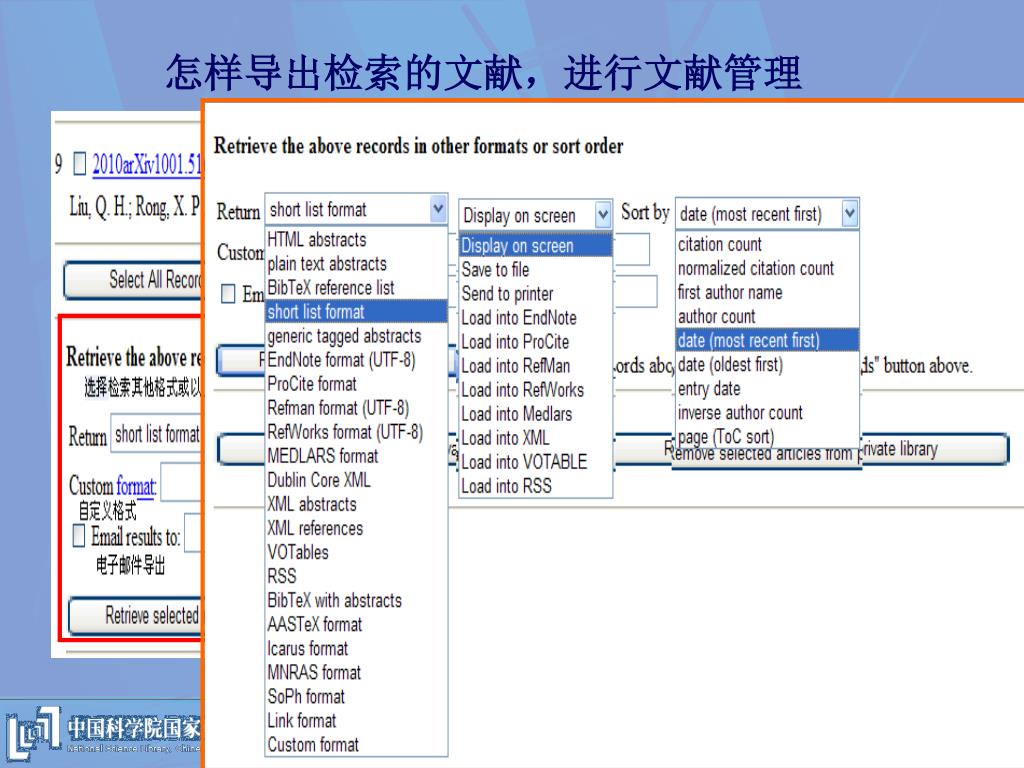
Task: Choose Load into XML
Action: click(536, 438)
